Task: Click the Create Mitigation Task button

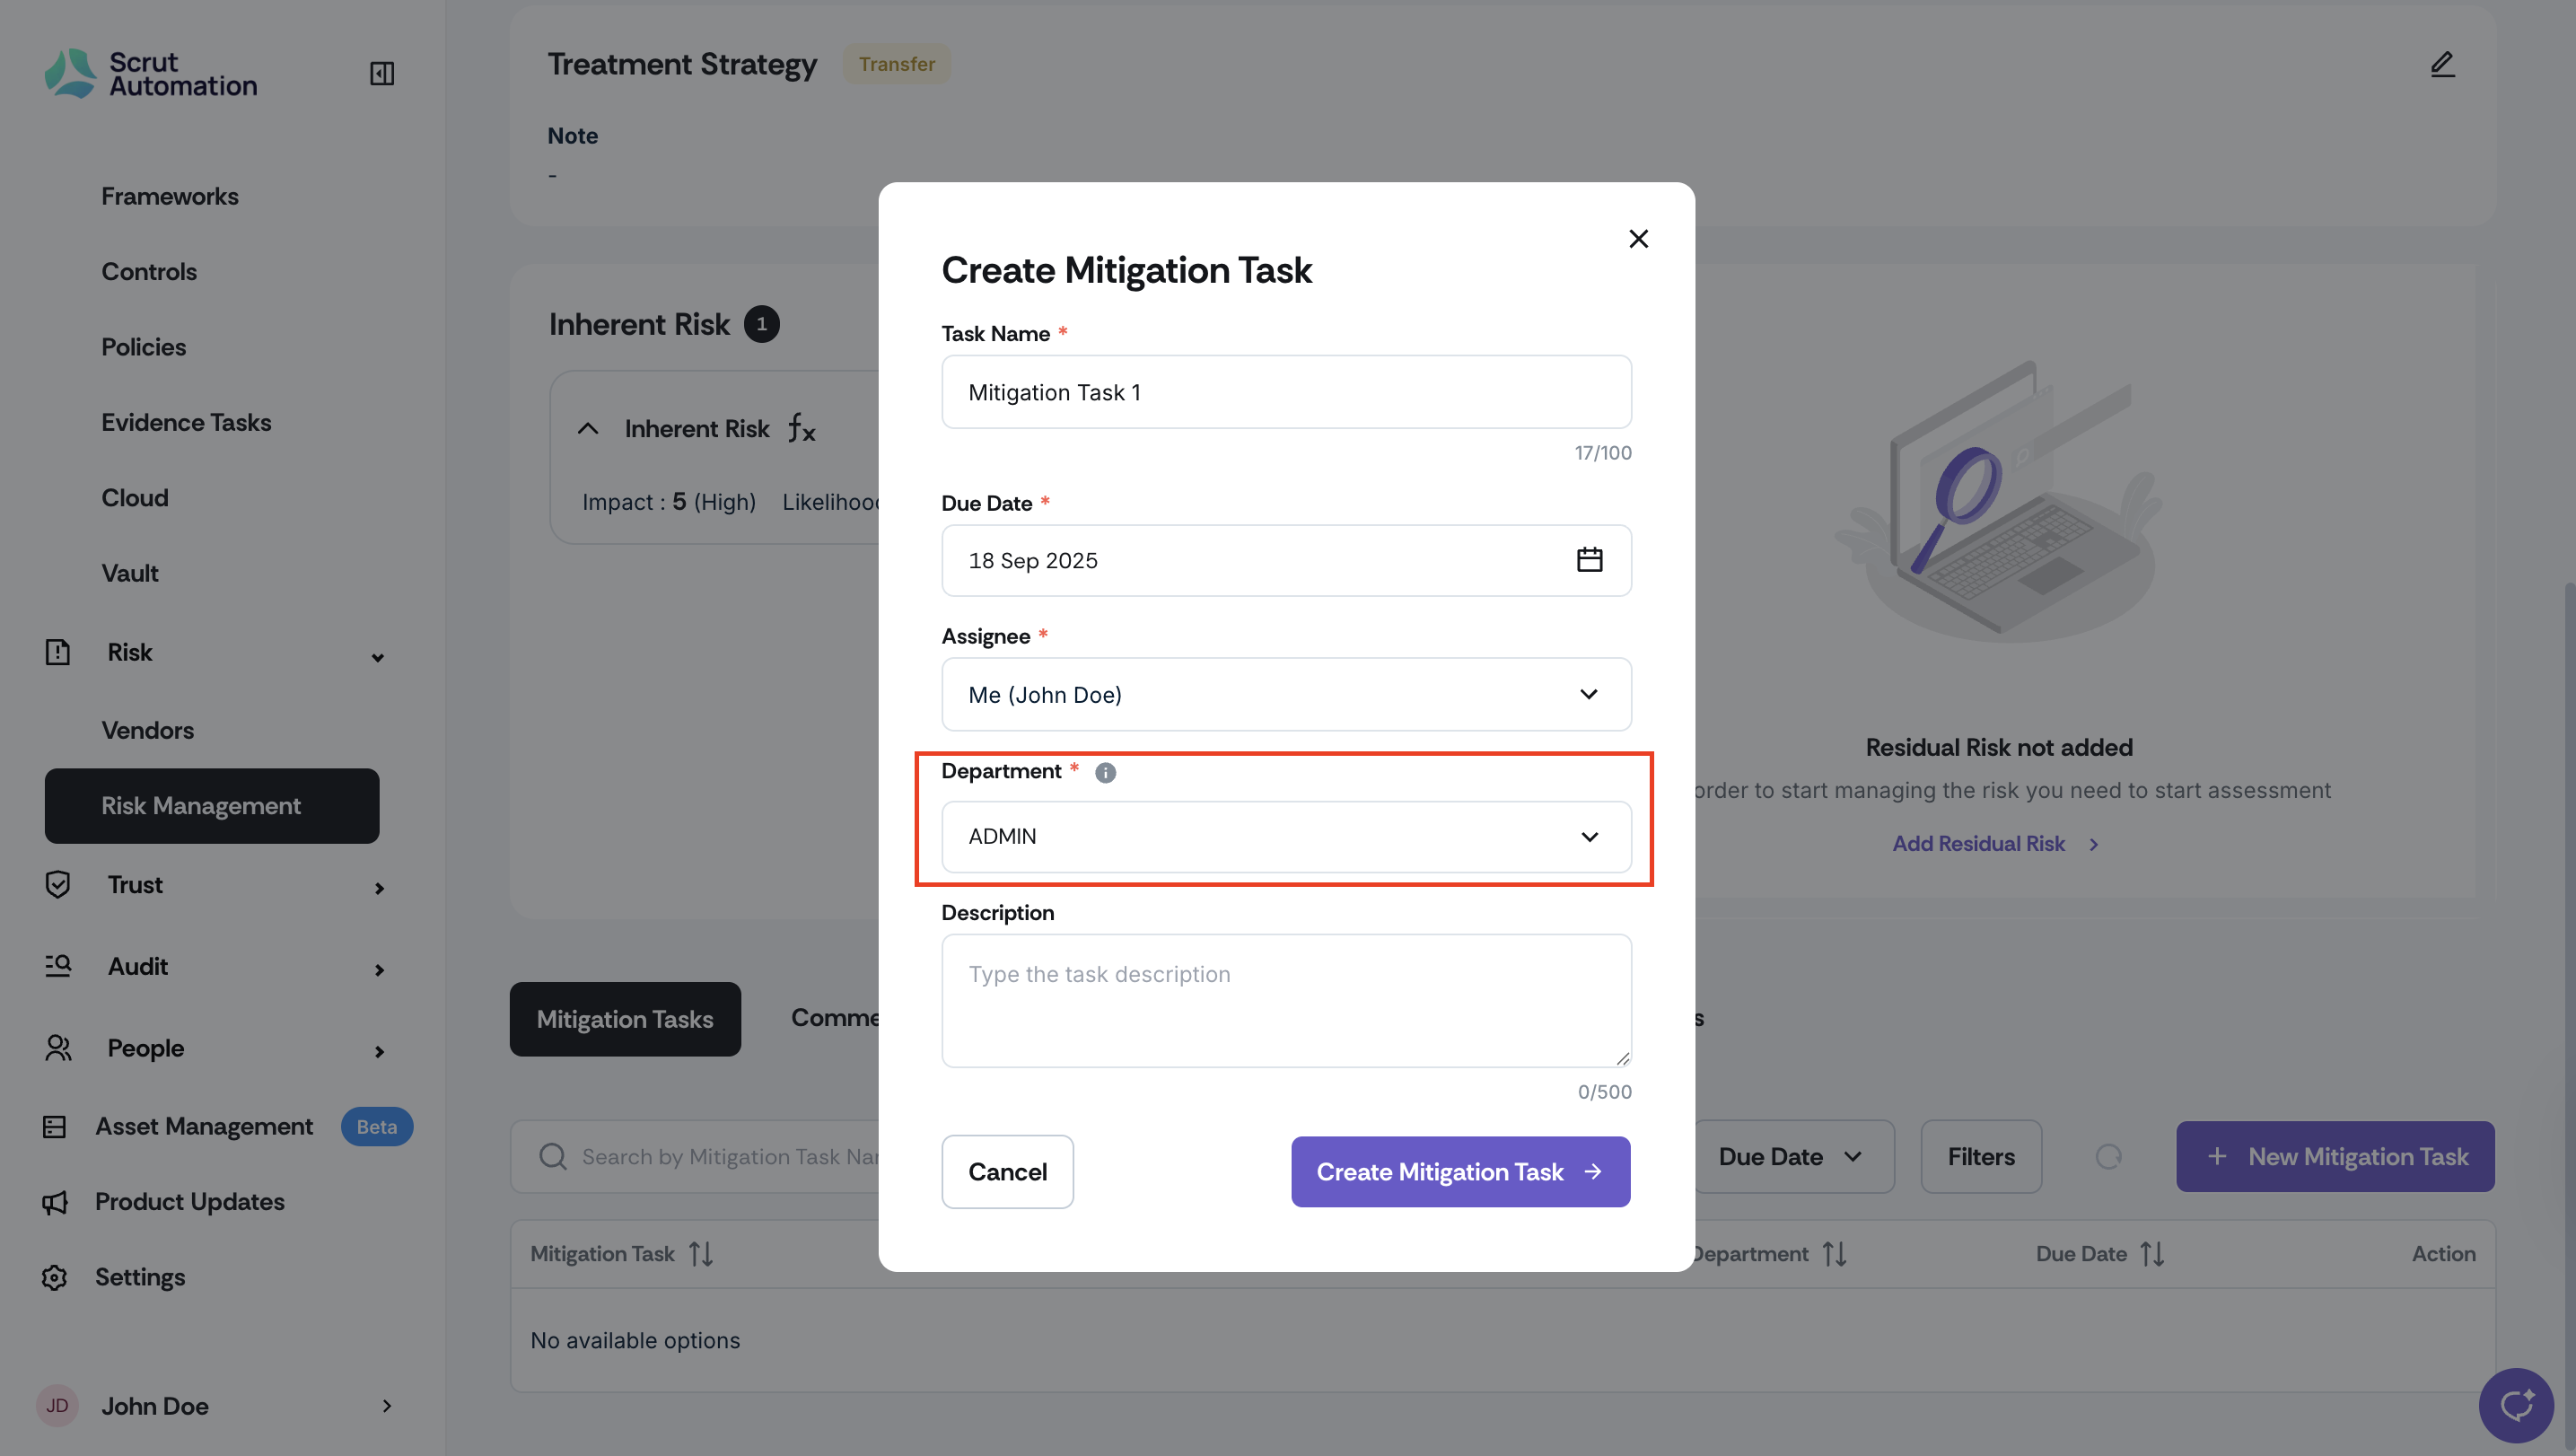Action: pos(1460,1172)
